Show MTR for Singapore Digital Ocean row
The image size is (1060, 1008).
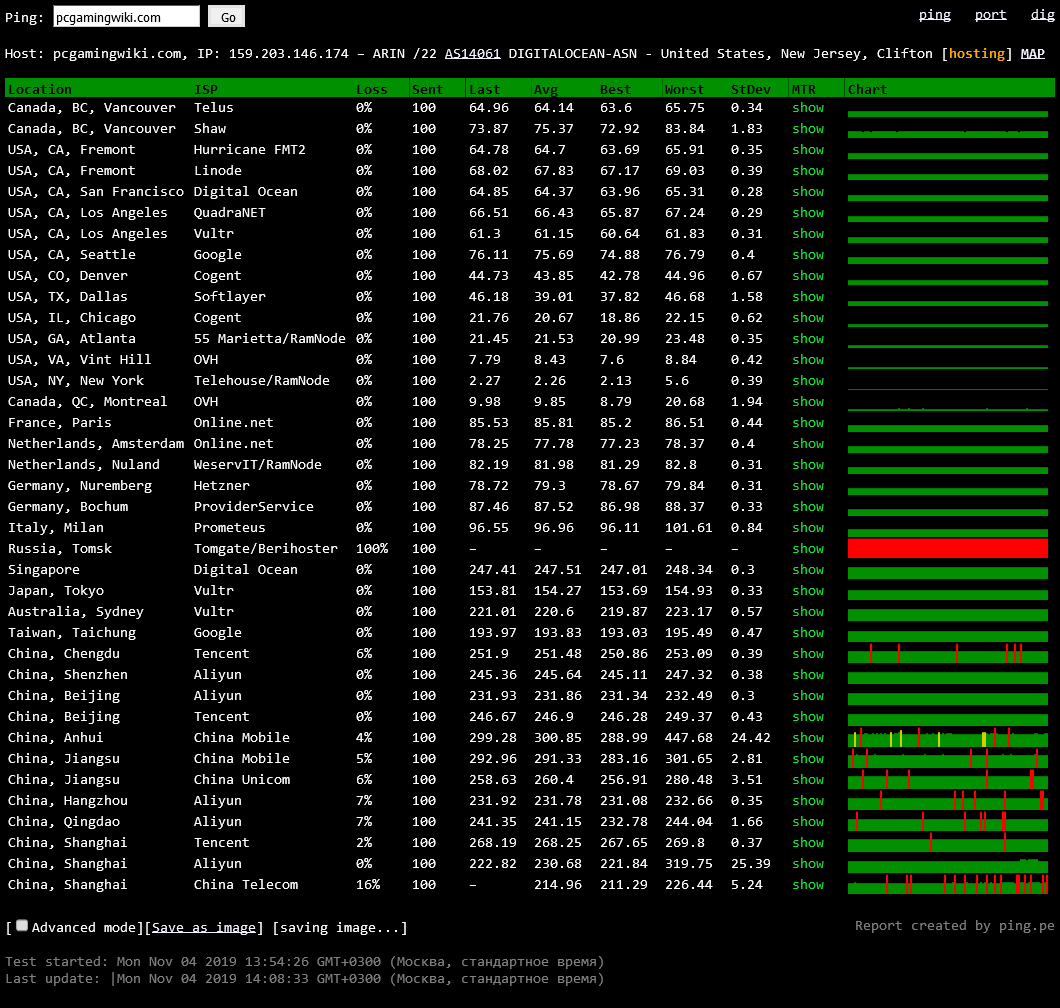808,570
